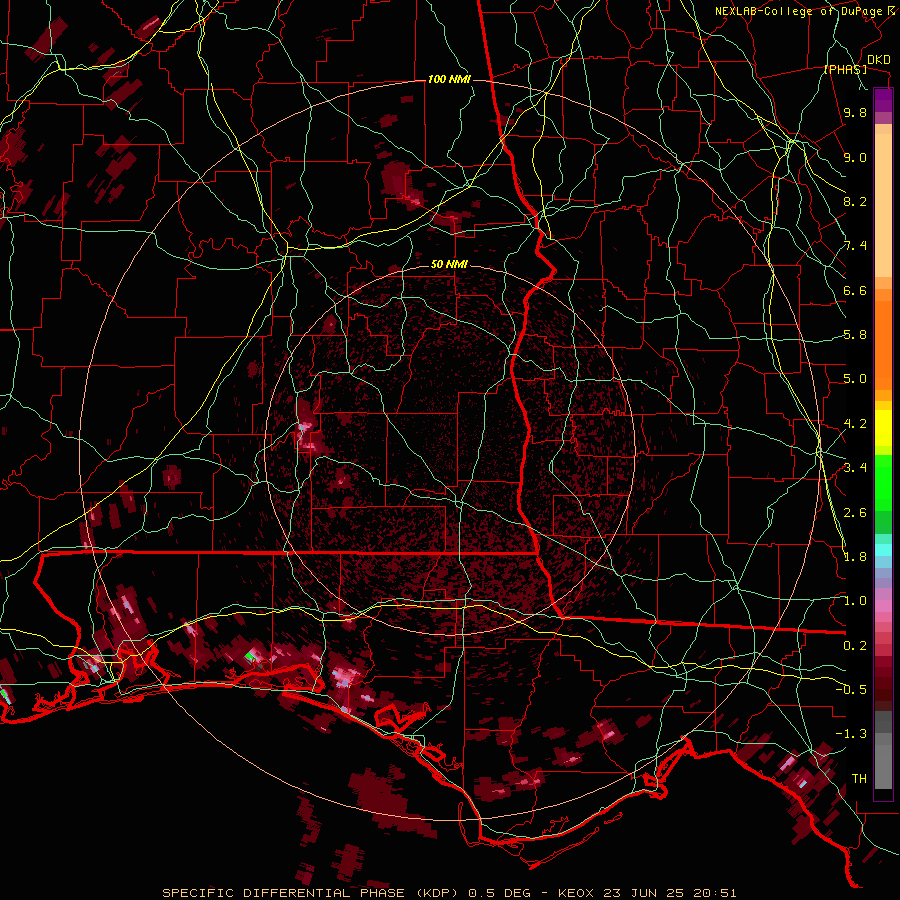Image resolution: width=900 pixels, height=900 pixels.
Task: Click the 0.2 value on color scale
Action: (855, 646)
